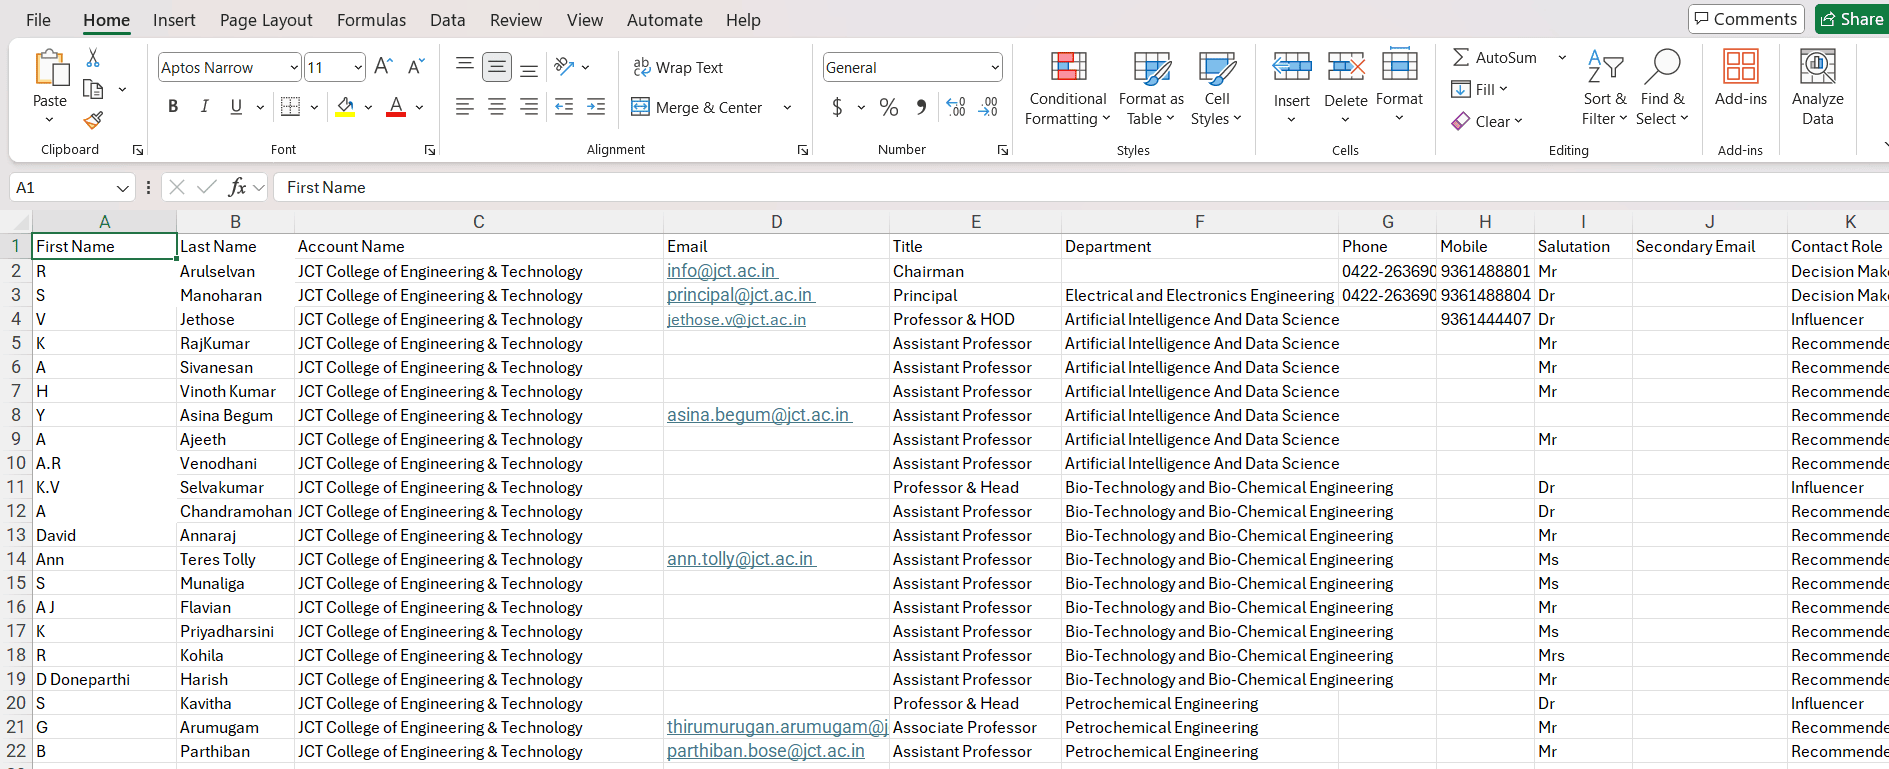
Task: Open Conditional Formatting
Action: (x=1068, y=89)
